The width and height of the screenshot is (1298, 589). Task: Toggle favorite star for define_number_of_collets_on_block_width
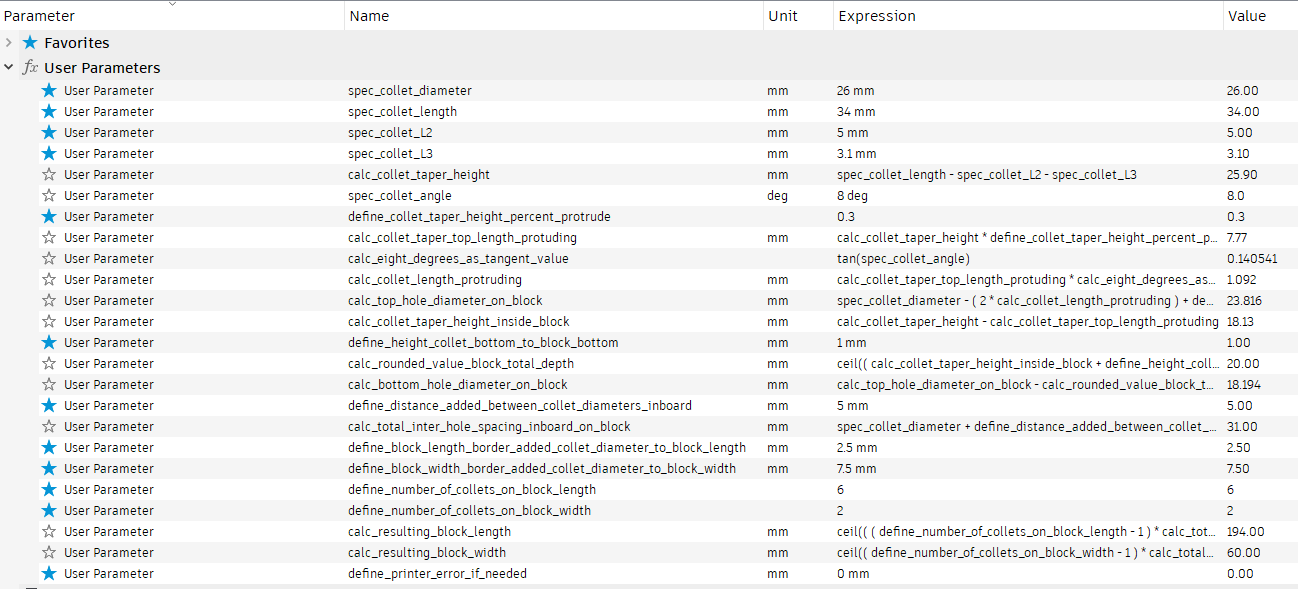[x=49, y=510]
